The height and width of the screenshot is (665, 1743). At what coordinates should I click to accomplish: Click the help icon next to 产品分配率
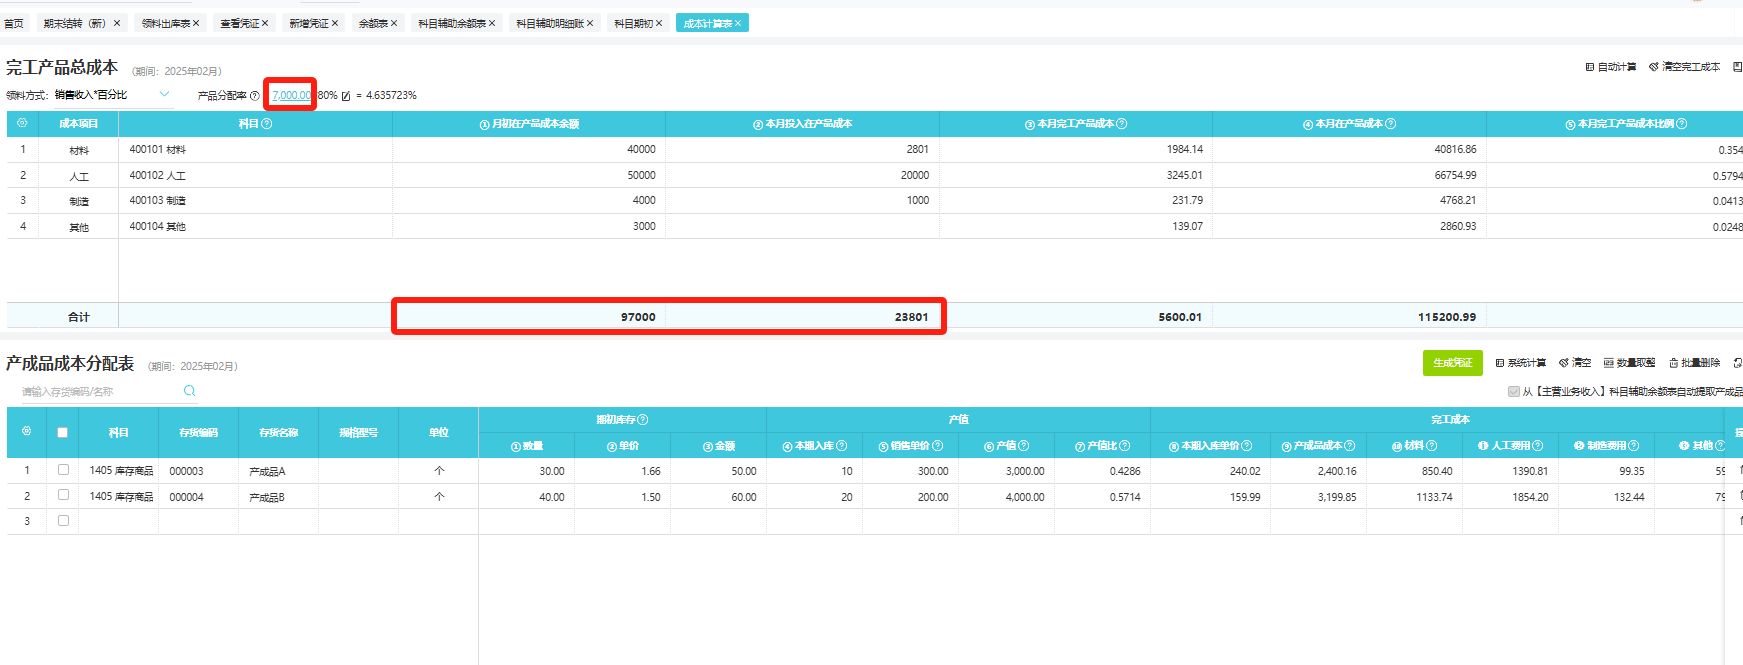(255, 96)
